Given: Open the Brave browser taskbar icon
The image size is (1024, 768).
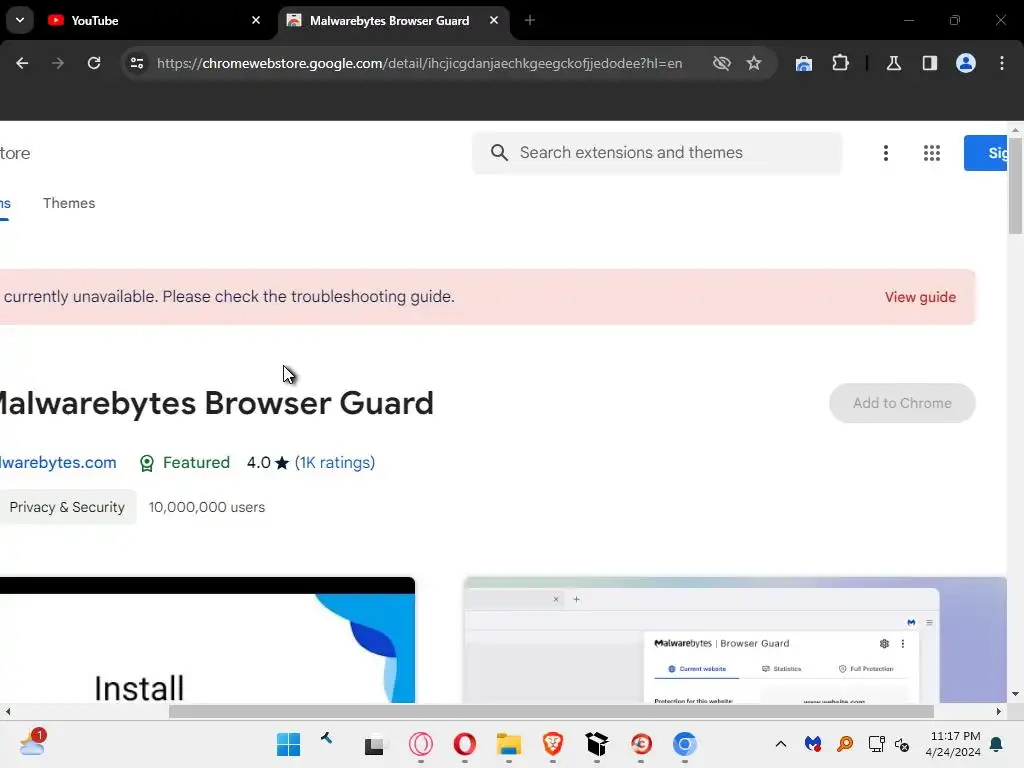Looking at the screenshot, I should pyautogui.click(x=552, y=744).
